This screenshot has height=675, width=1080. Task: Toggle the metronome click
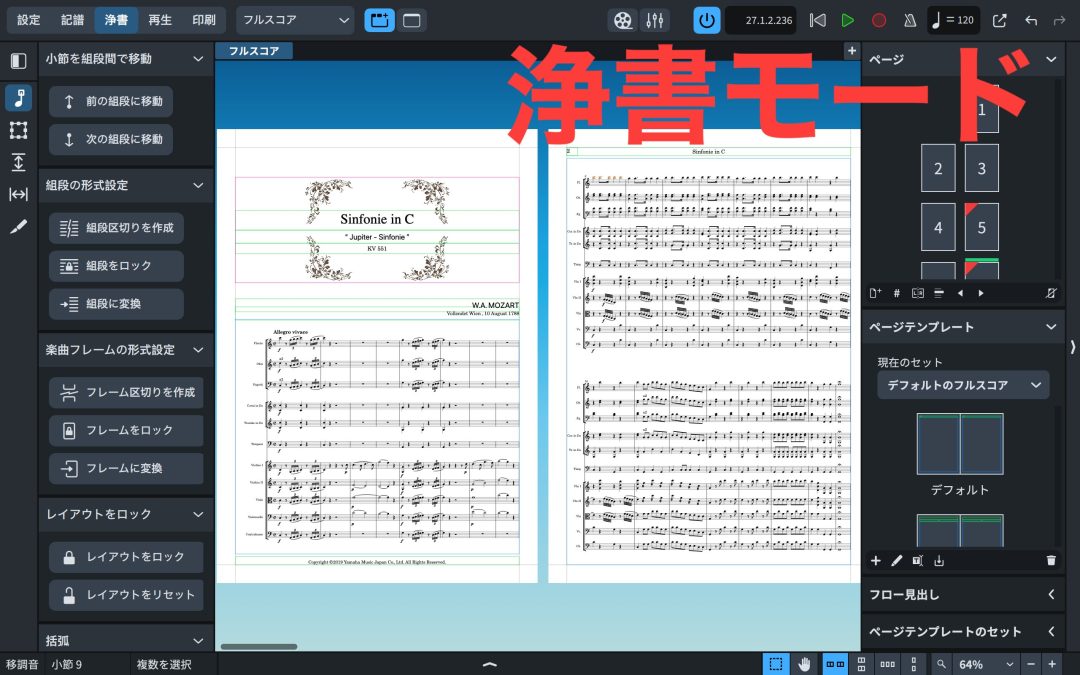coord(910,21)
